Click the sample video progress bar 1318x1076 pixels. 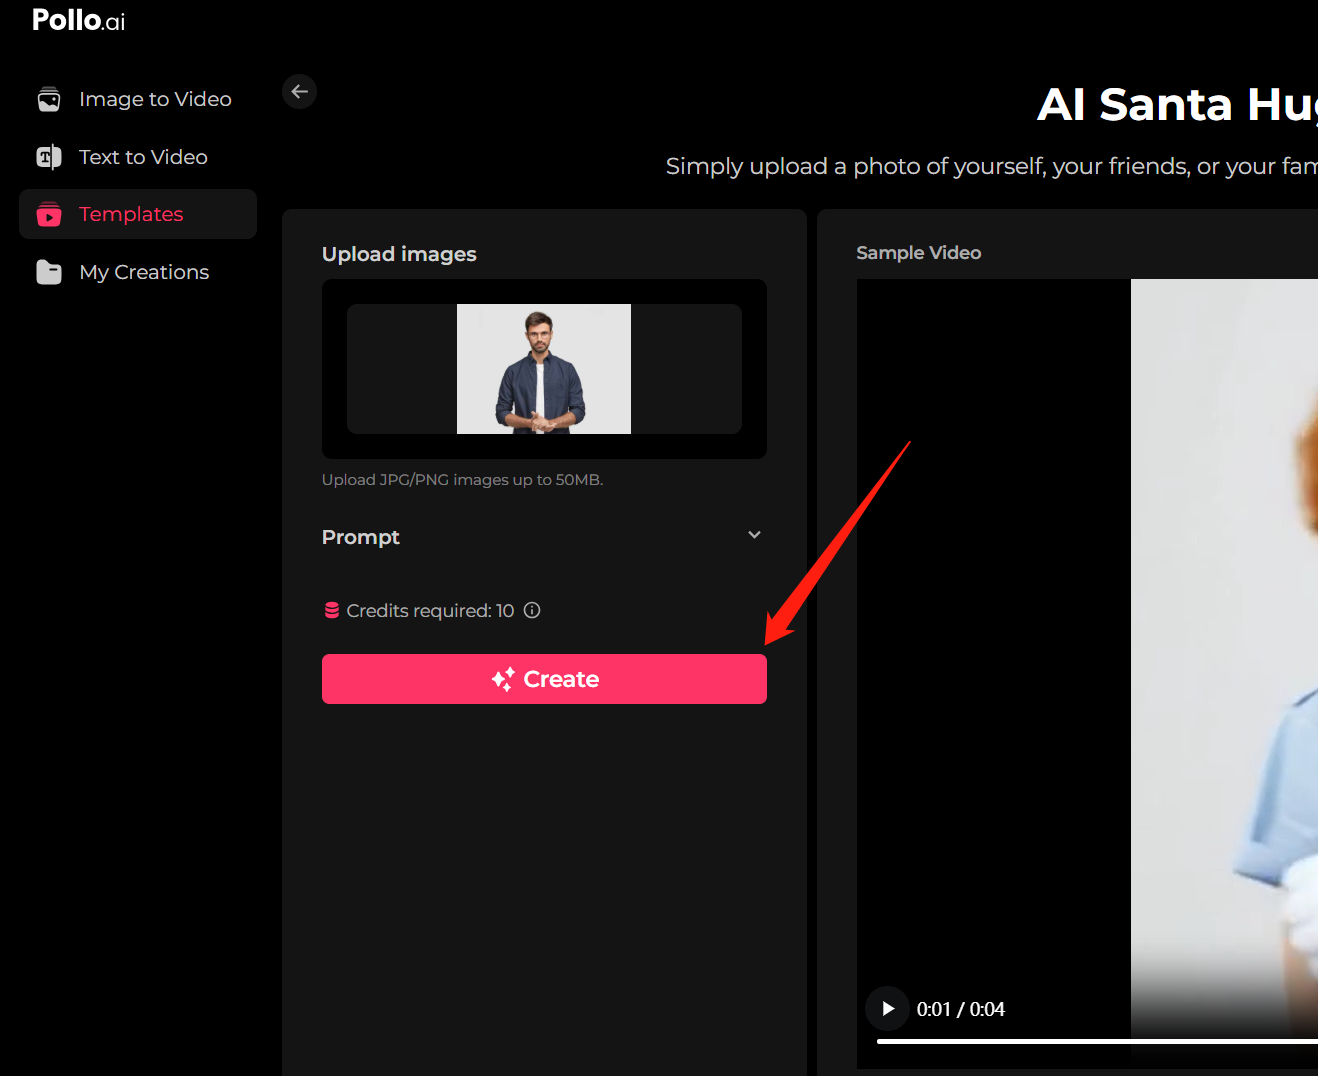coord(1097,1041)
